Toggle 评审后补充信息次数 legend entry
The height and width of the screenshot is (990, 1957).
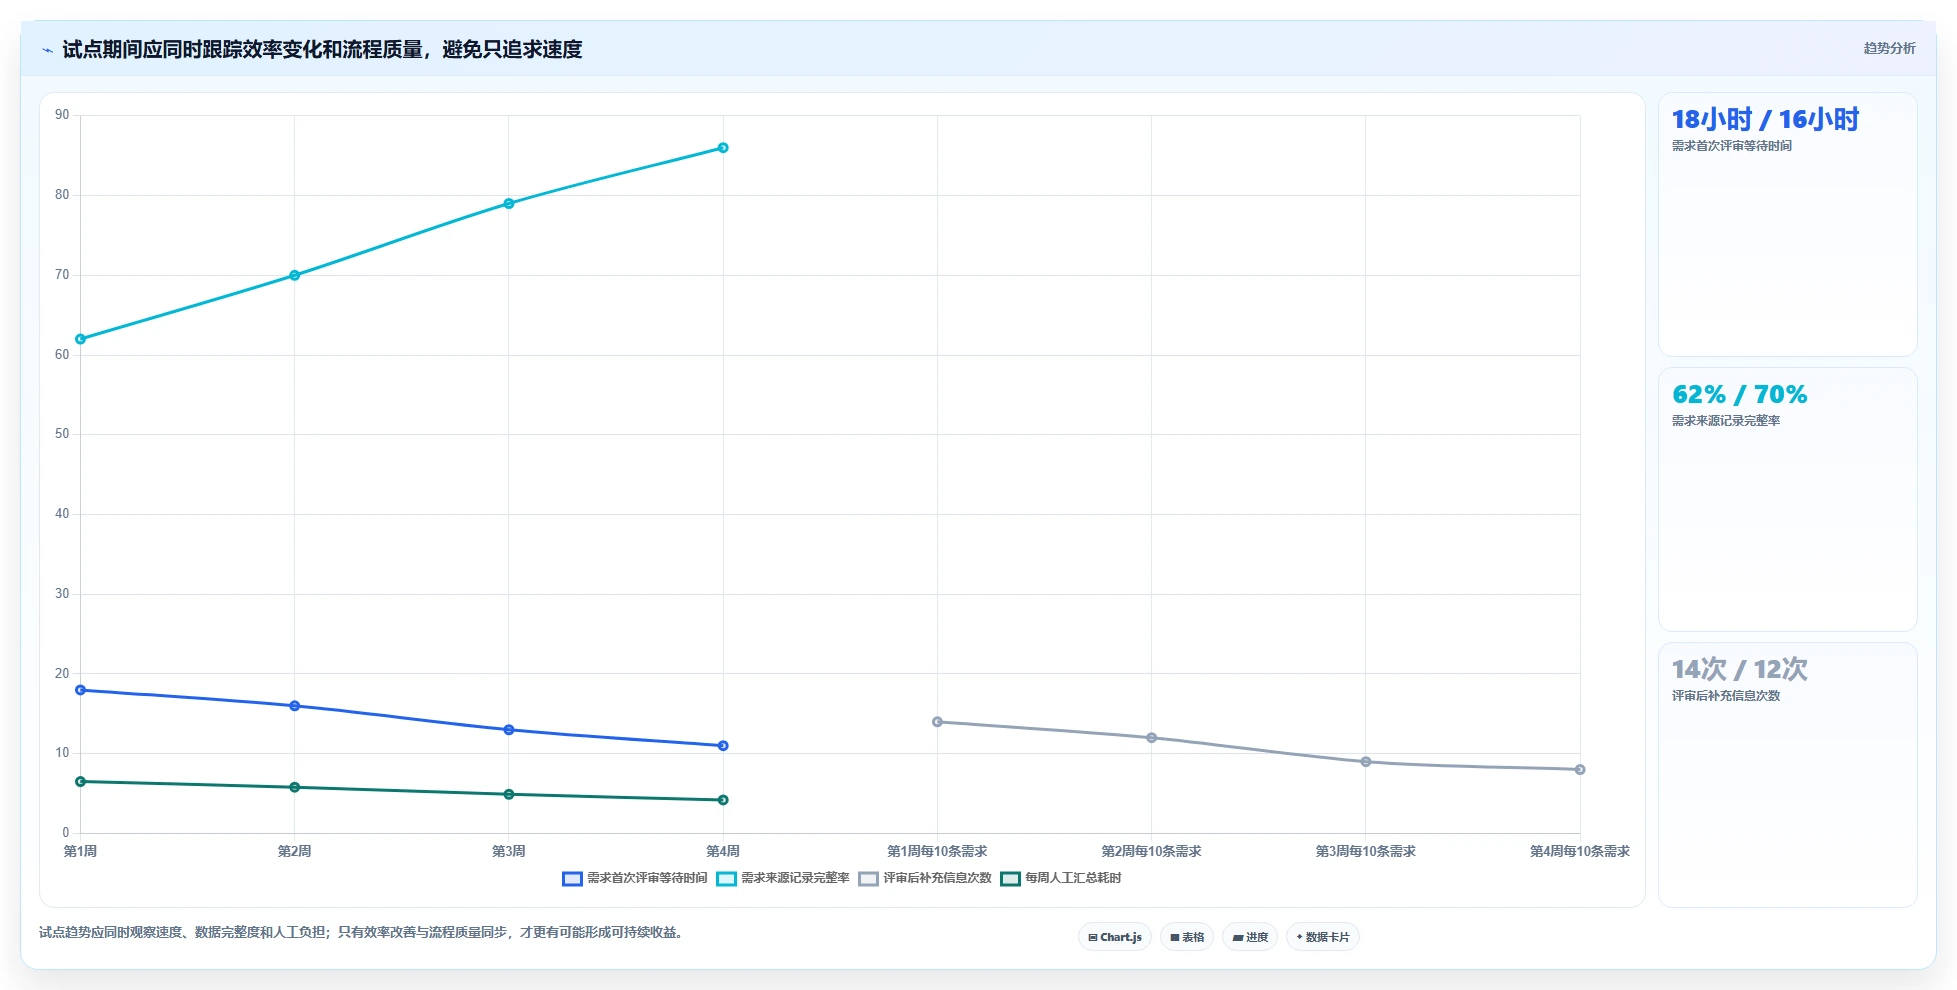925,878
